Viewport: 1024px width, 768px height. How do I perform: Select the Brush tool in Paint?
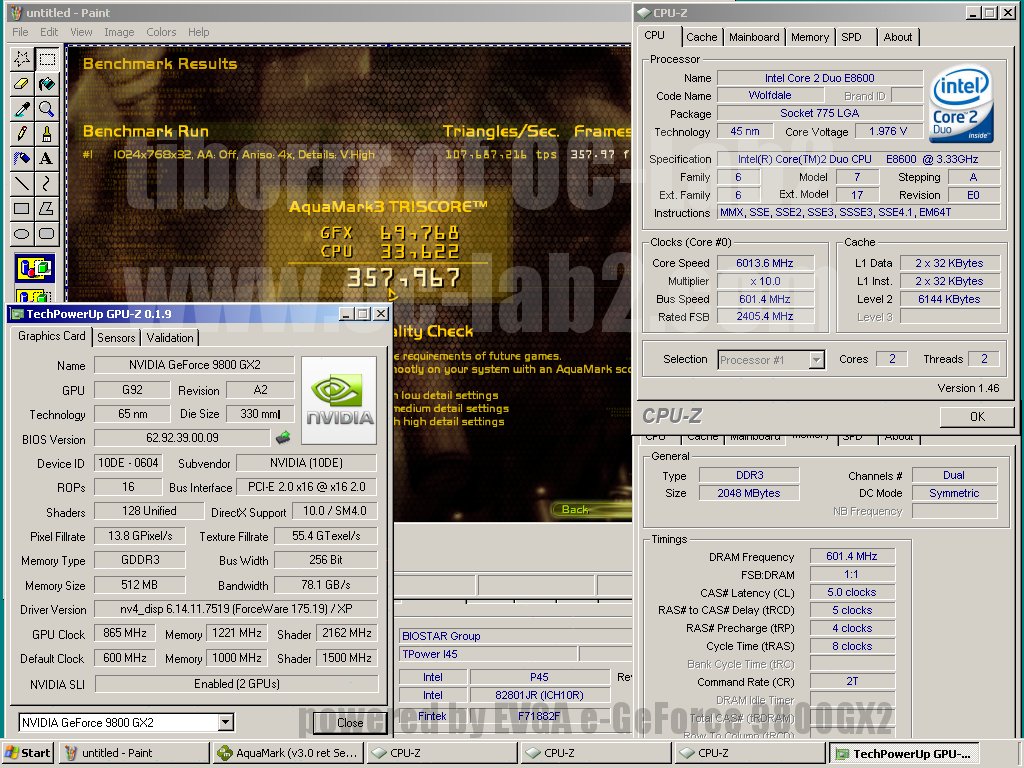(x=47, y=134)
